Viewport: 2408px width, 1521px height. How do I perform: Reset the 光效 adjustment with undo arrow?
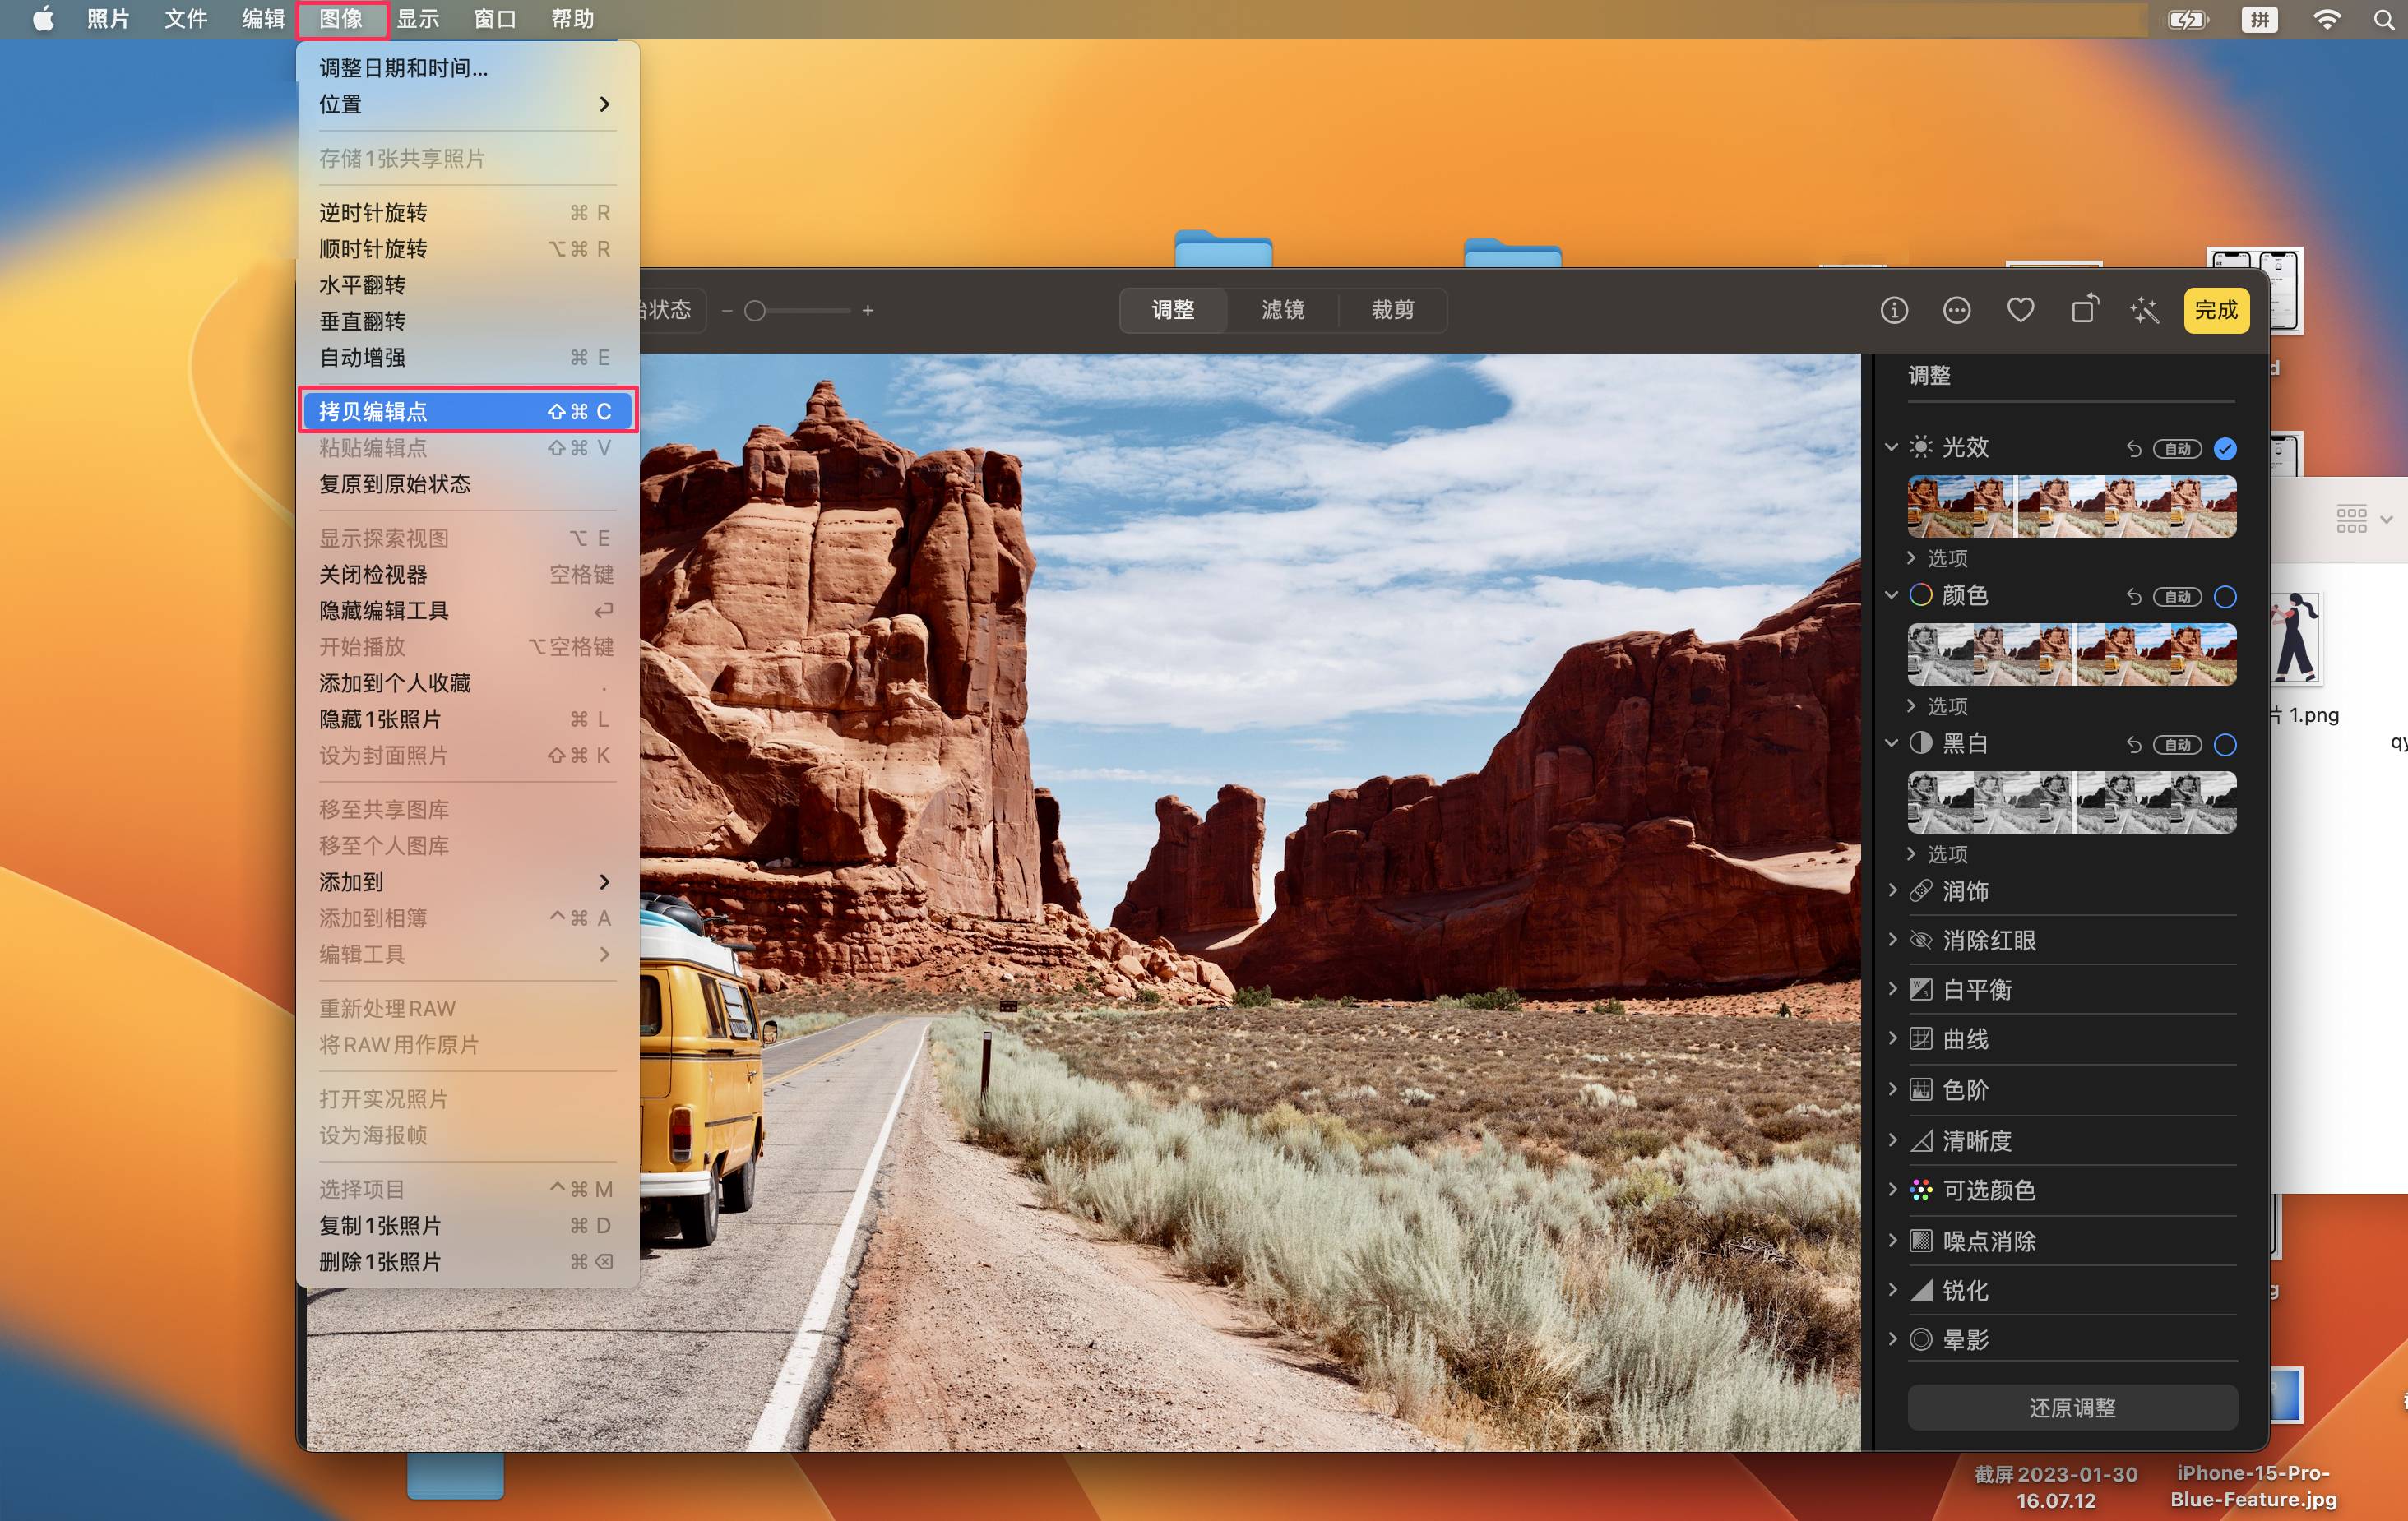tap(2133, 448)
